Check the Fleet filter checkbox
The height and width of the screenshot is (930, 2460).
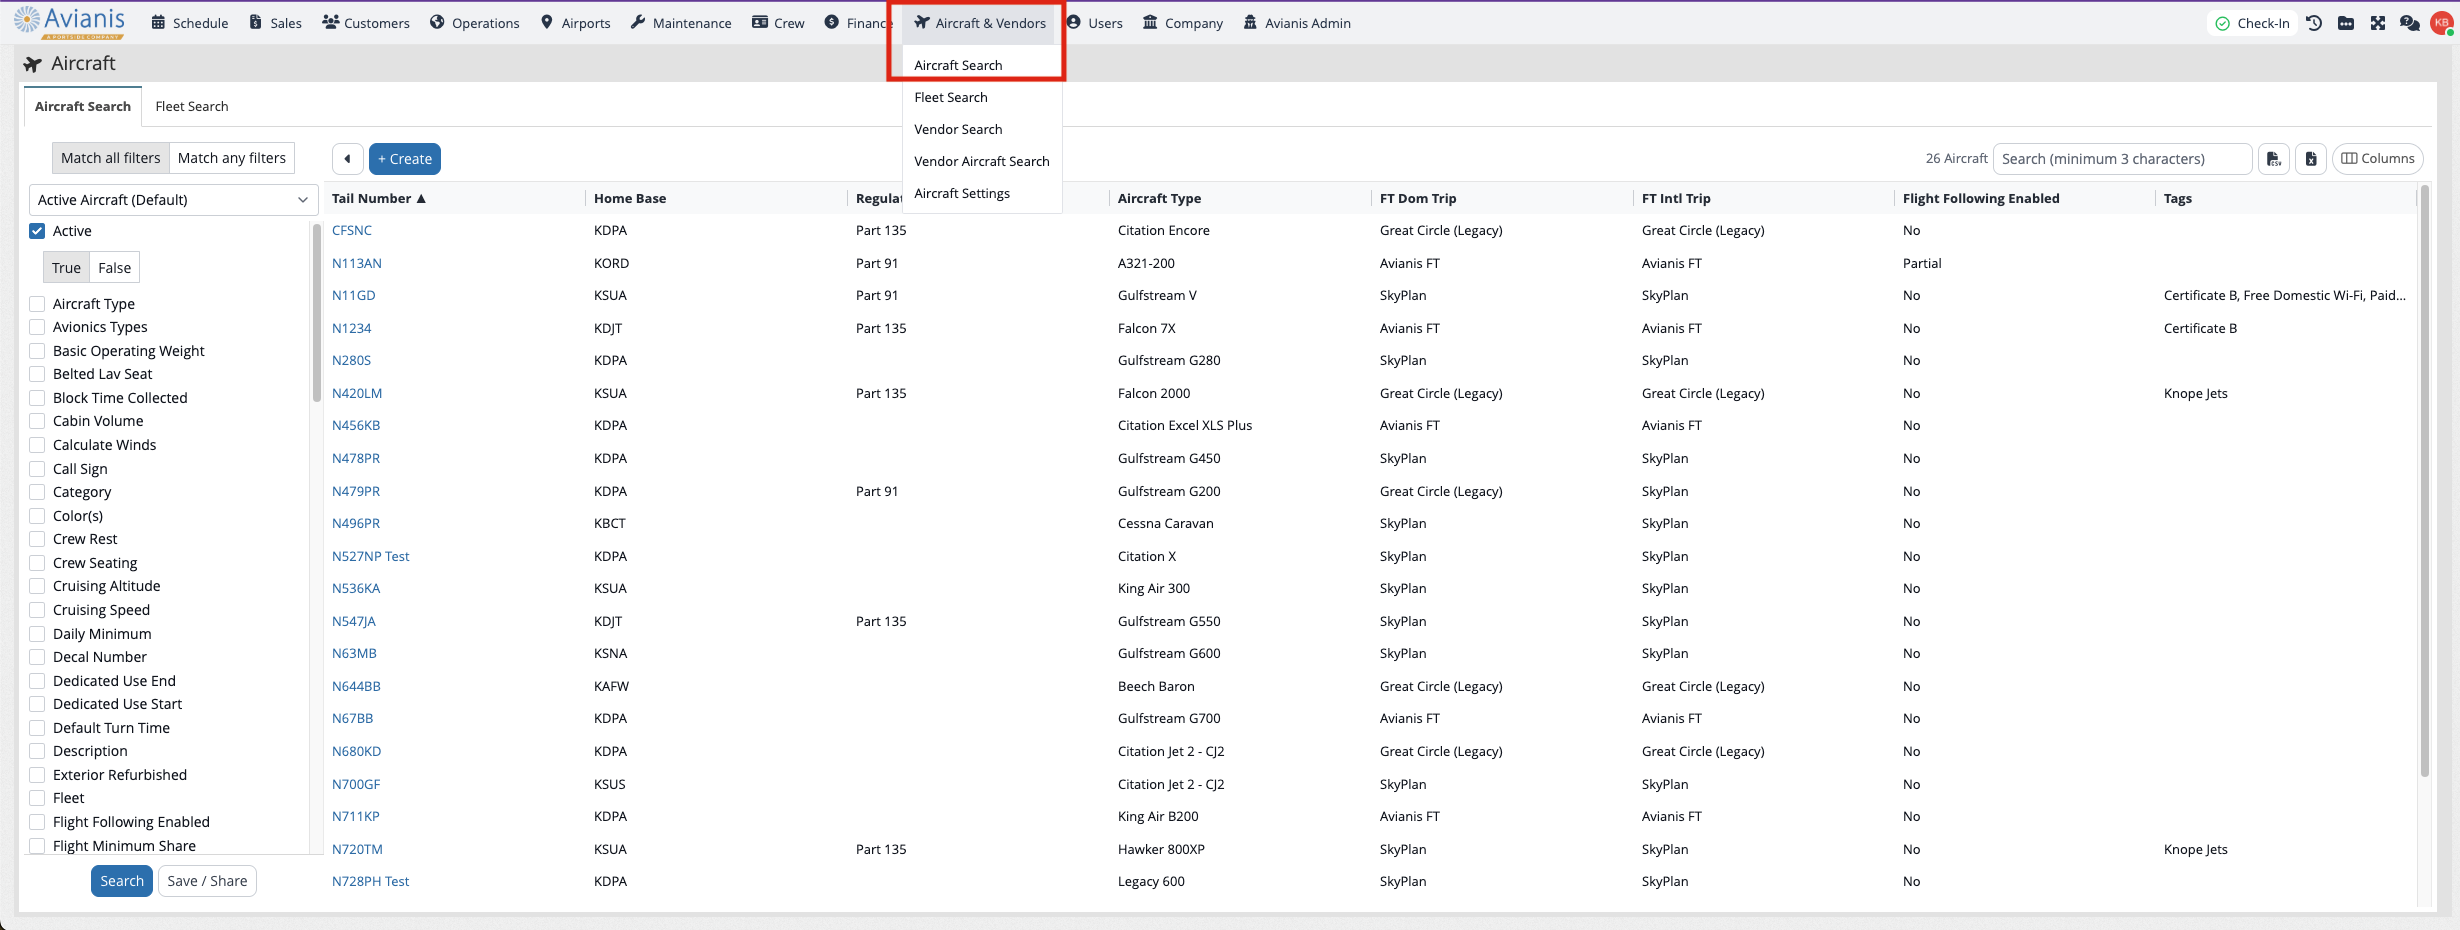(x=37, y=798)
